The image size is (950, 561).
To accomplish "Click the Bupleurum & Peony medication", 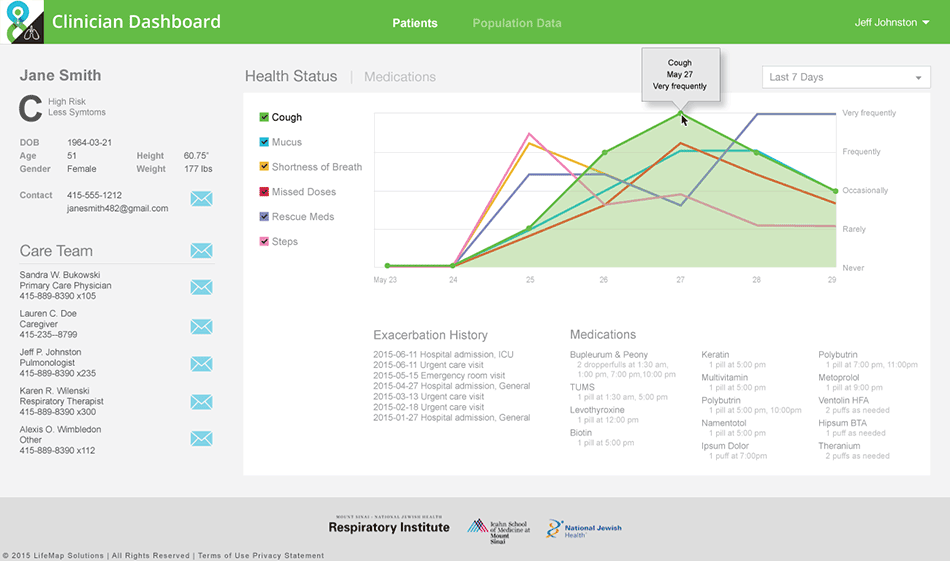I will [x=609, y=354].
